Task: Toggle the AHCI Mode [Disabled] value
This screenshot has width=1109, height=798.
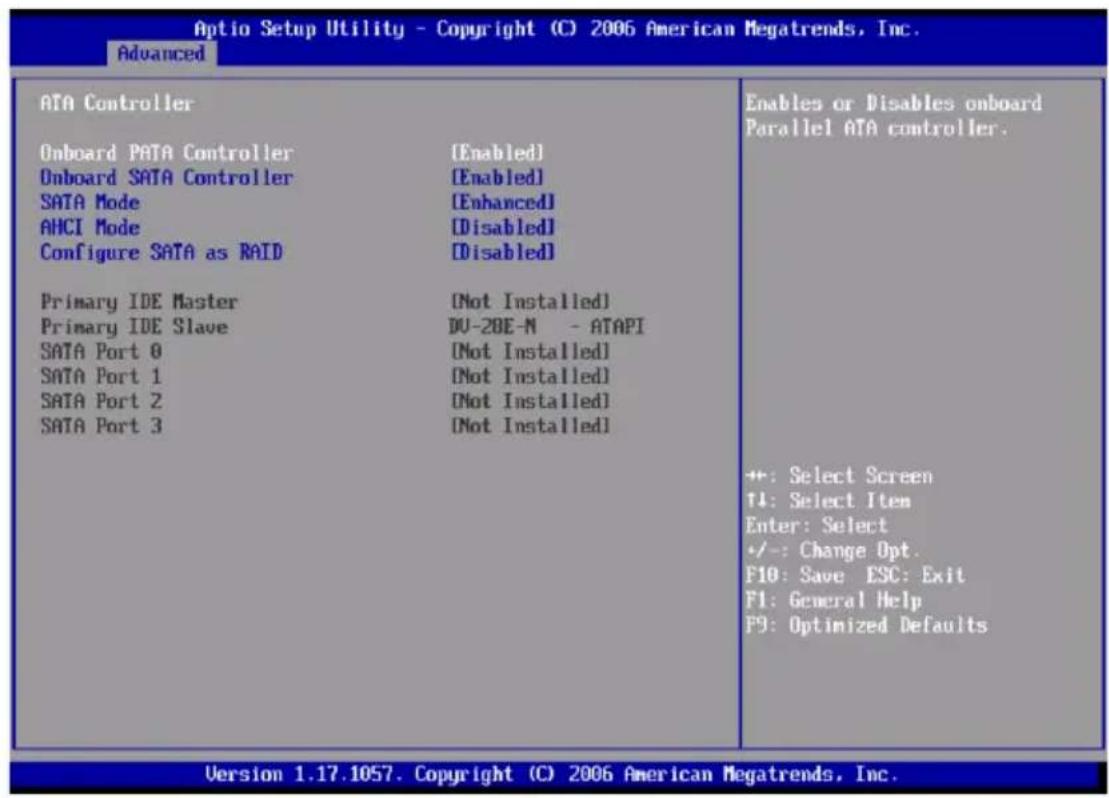Action: pyautogui.click(x=503, y=227)
